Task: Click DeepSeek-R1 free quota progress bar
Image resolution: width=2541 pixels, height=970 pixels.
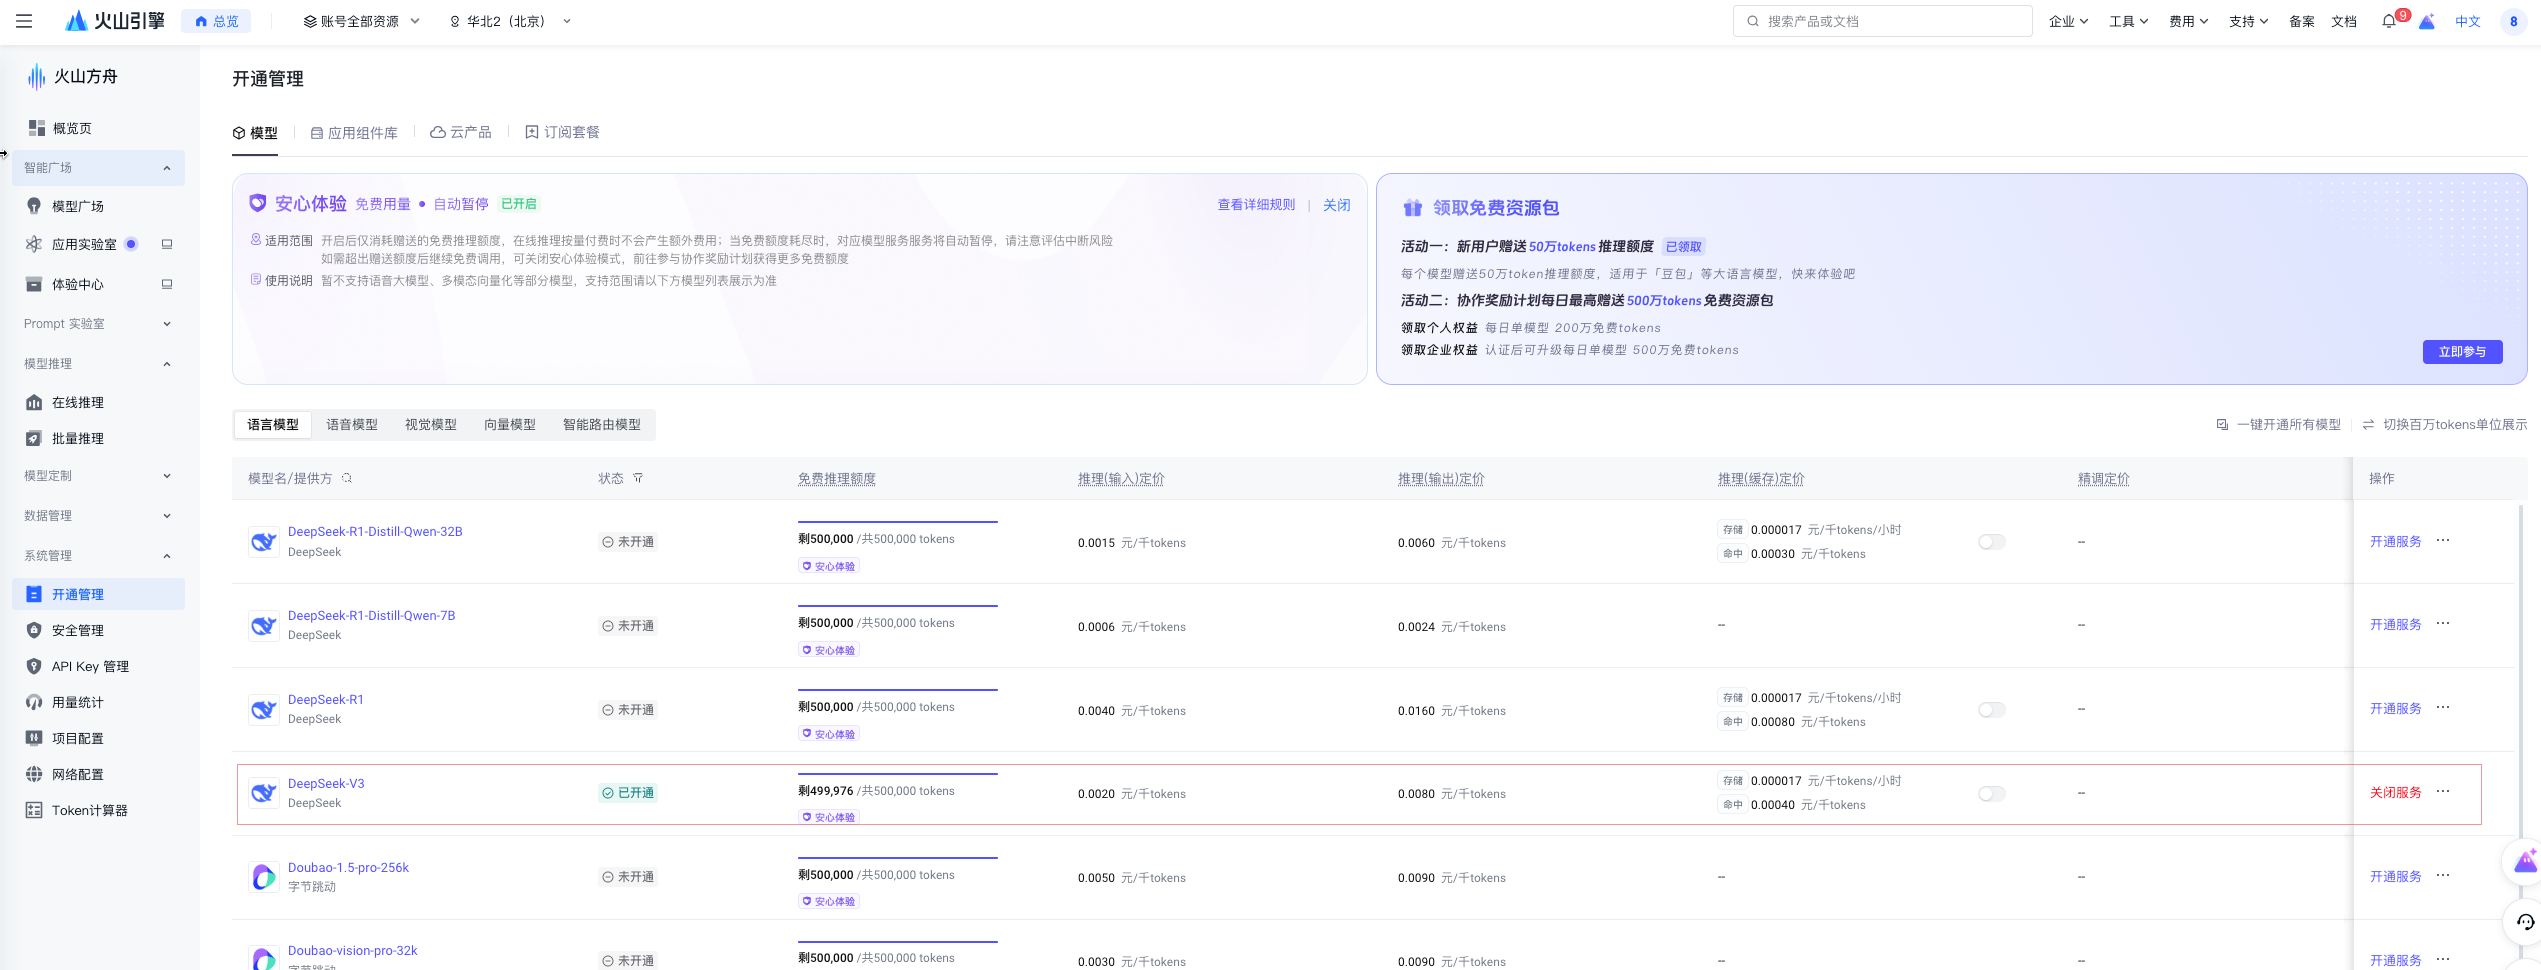Action: [x=897, y=690]
